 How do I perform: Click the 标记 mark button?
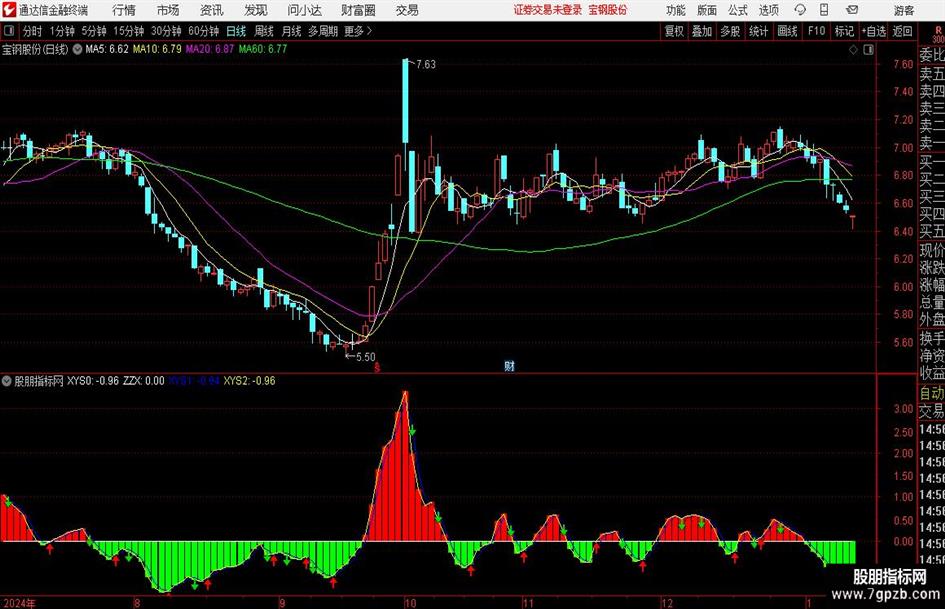[x=844, y=31]
